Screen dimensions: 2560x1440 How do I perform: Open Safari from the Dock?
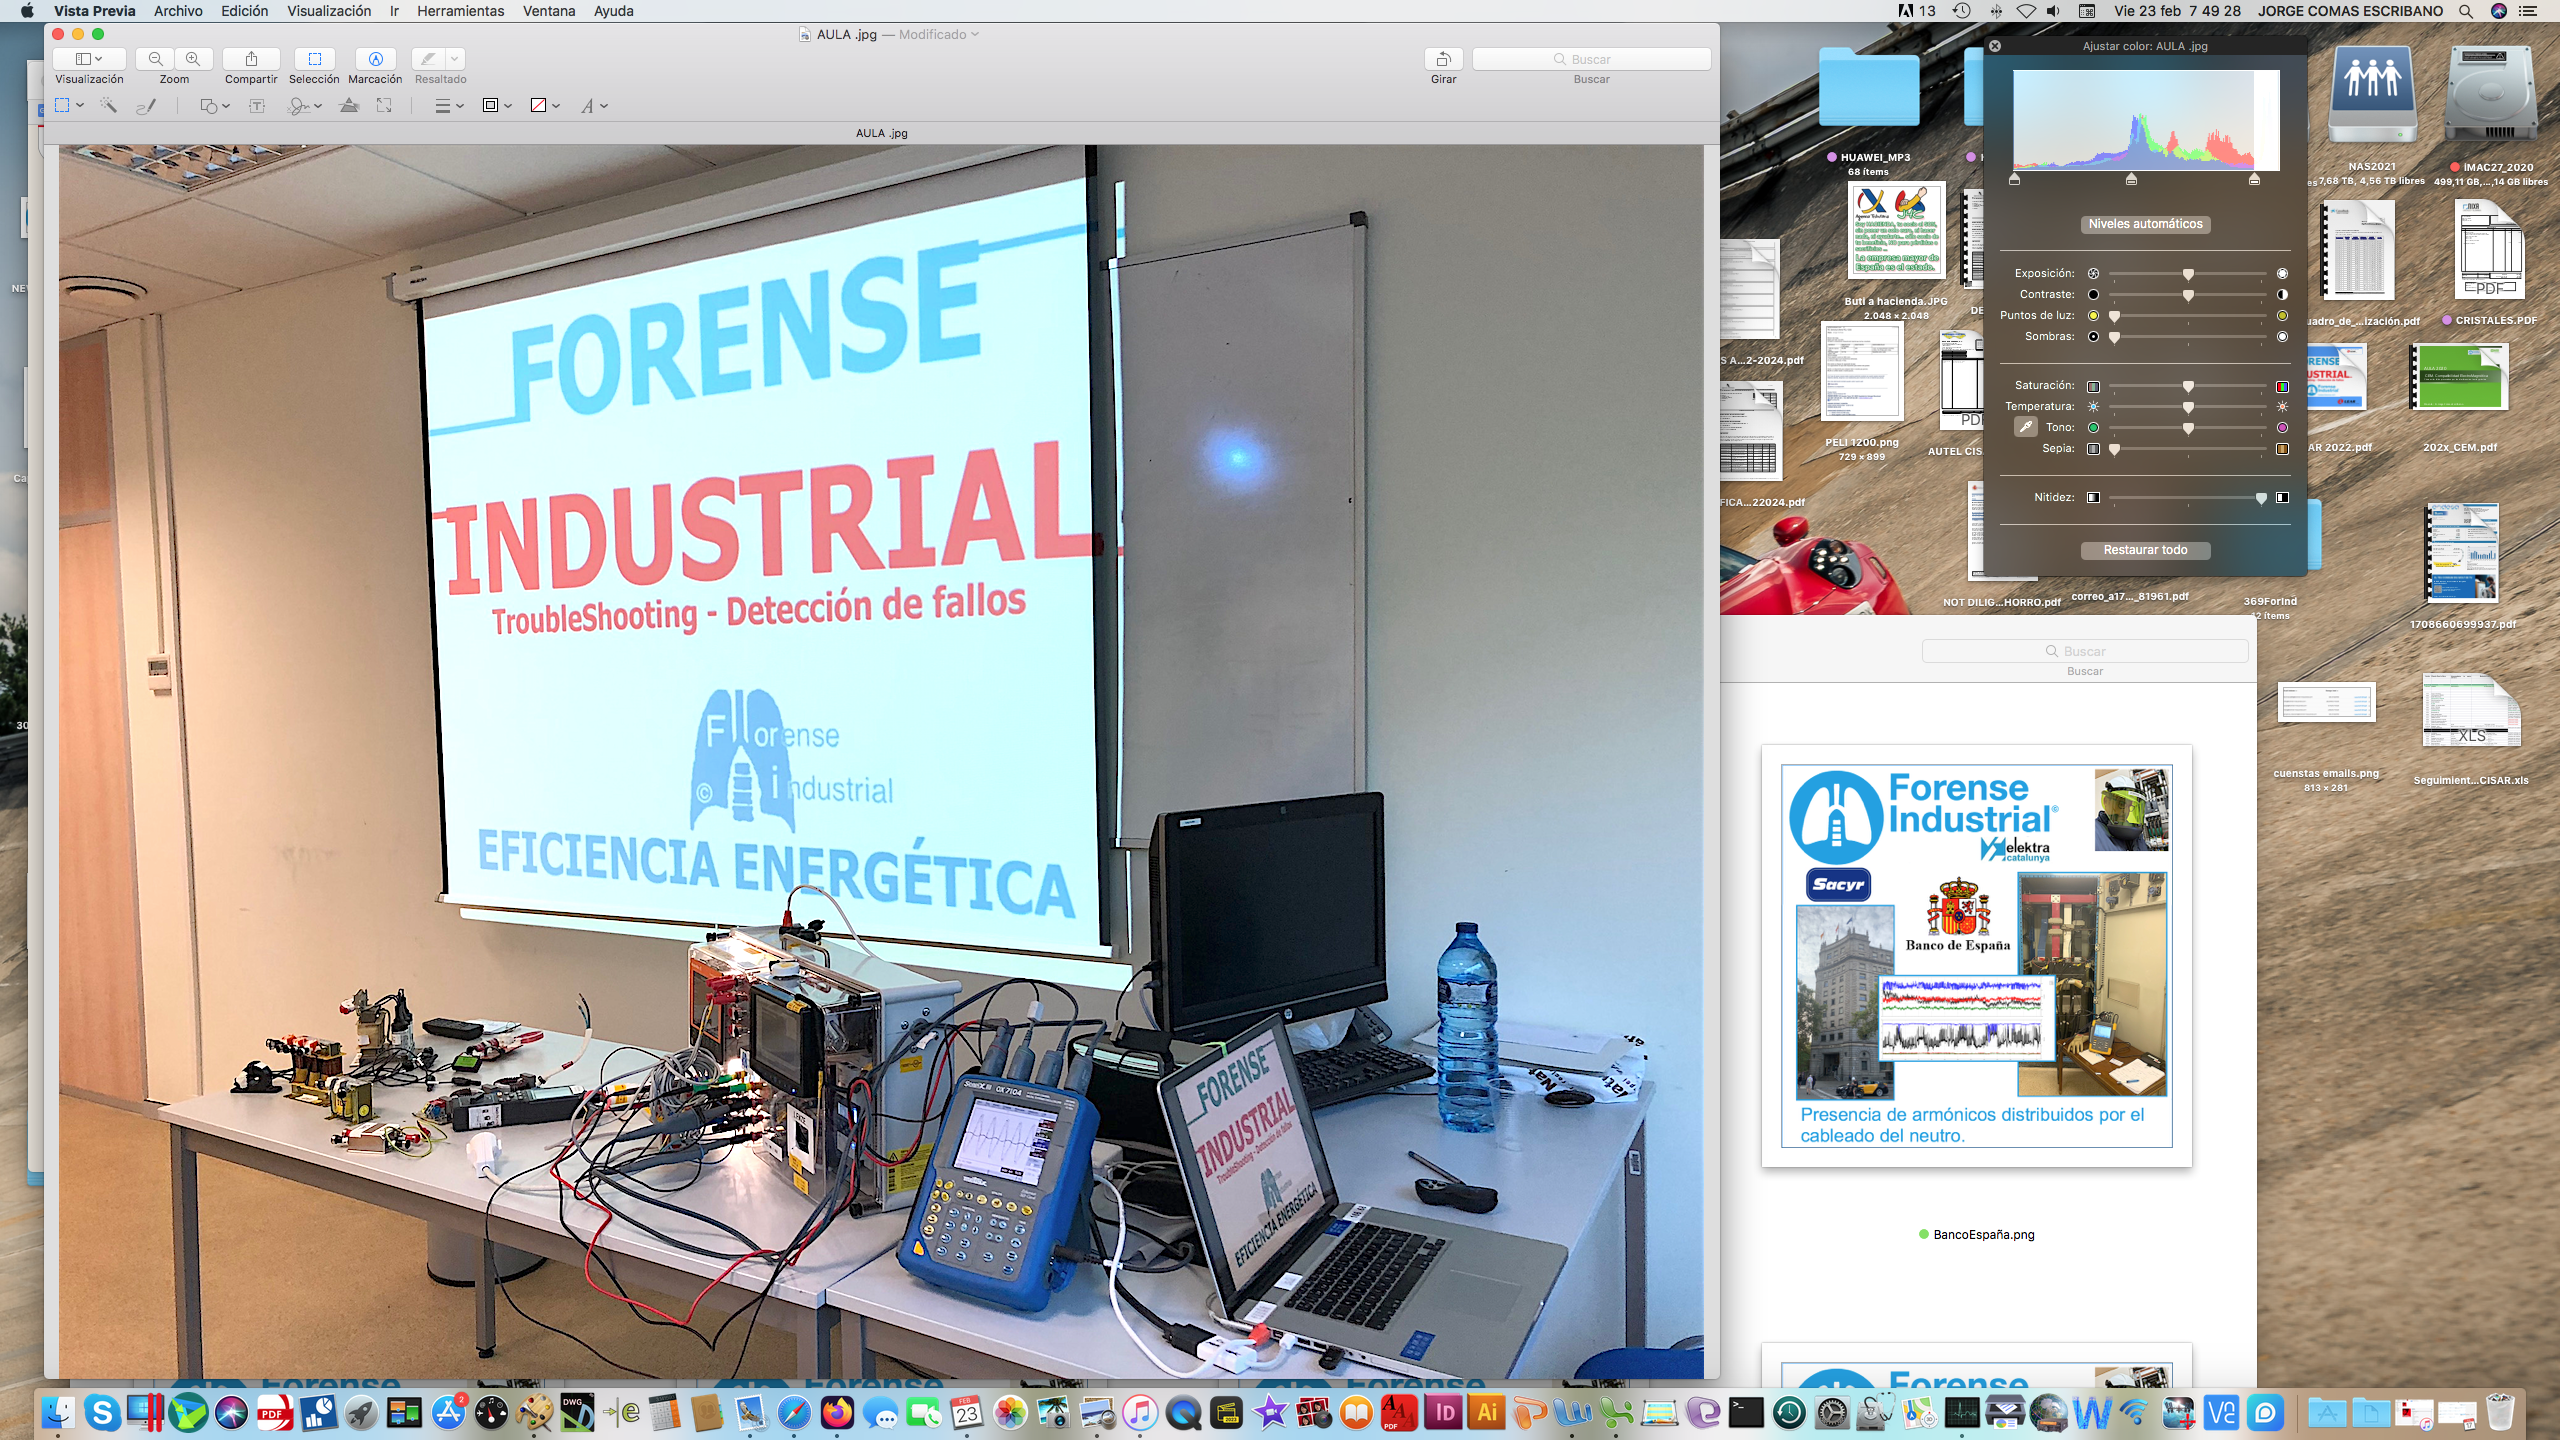tap(794, 1413)
